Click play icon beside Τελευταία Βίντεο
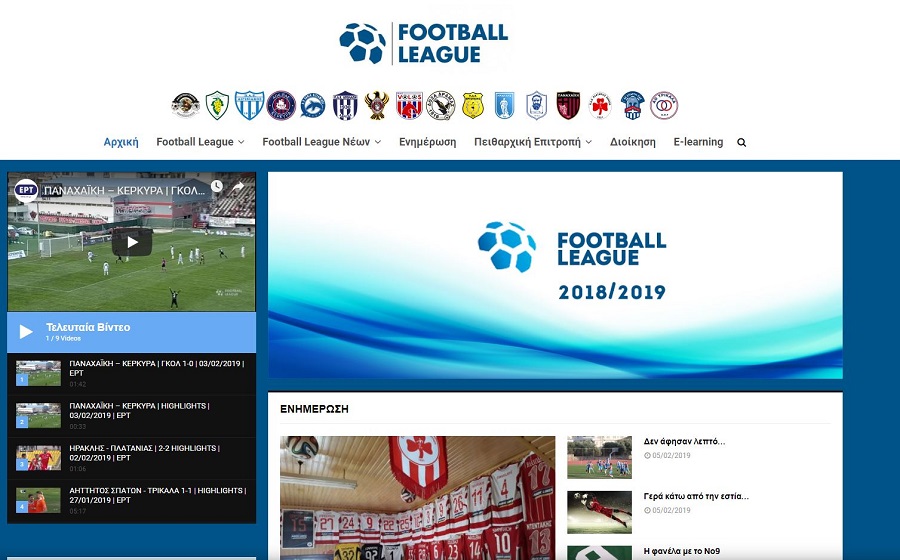 tap(26, 332)
